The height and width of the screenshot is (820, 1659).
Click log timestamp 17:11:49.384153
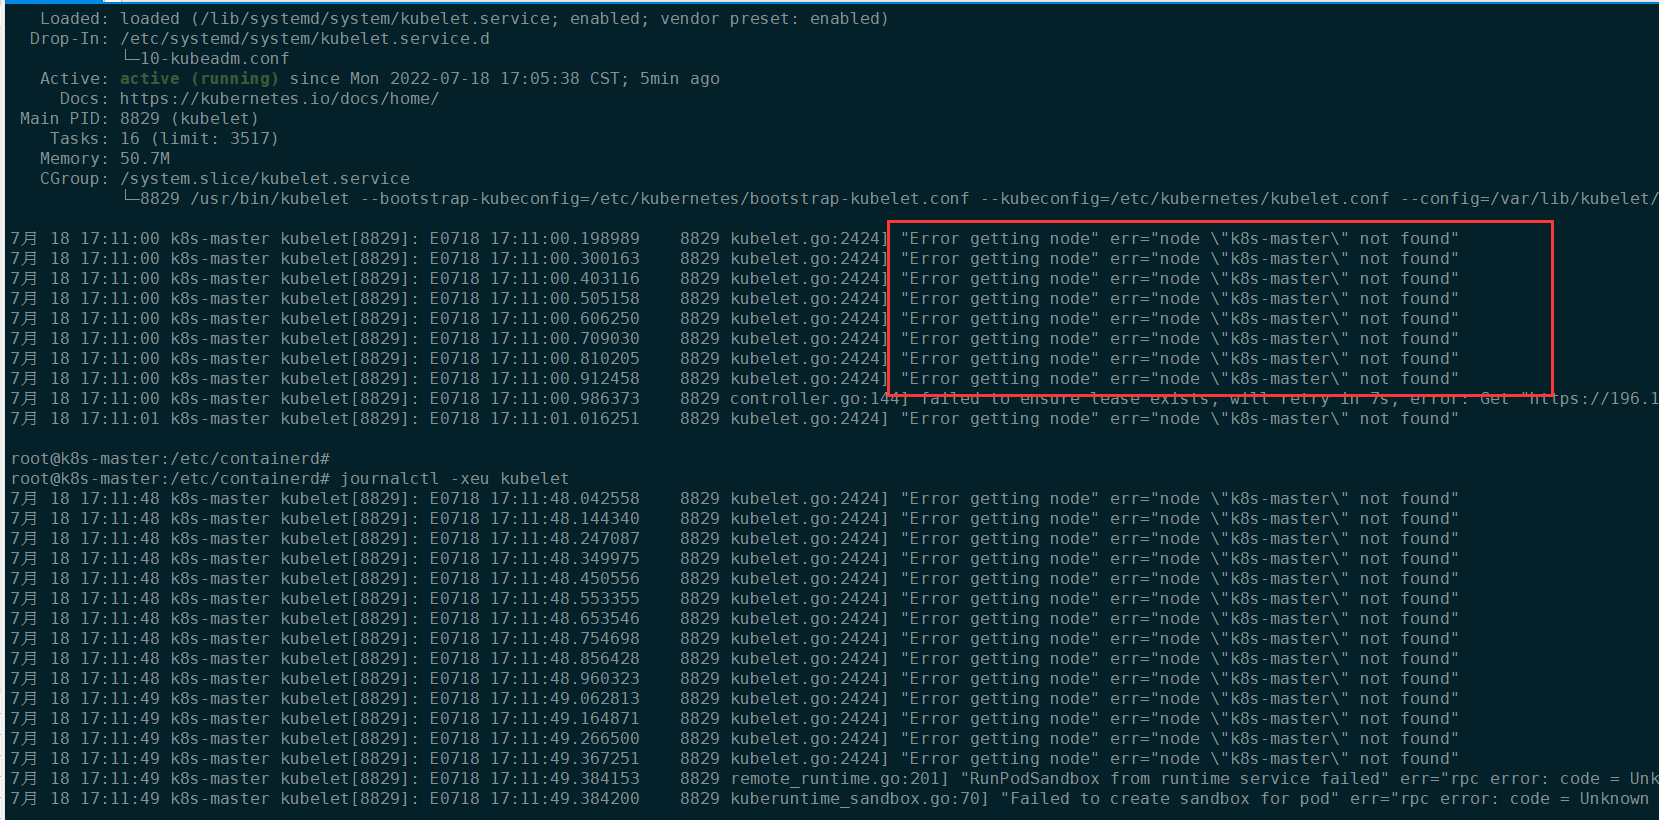tap(564, 778)
